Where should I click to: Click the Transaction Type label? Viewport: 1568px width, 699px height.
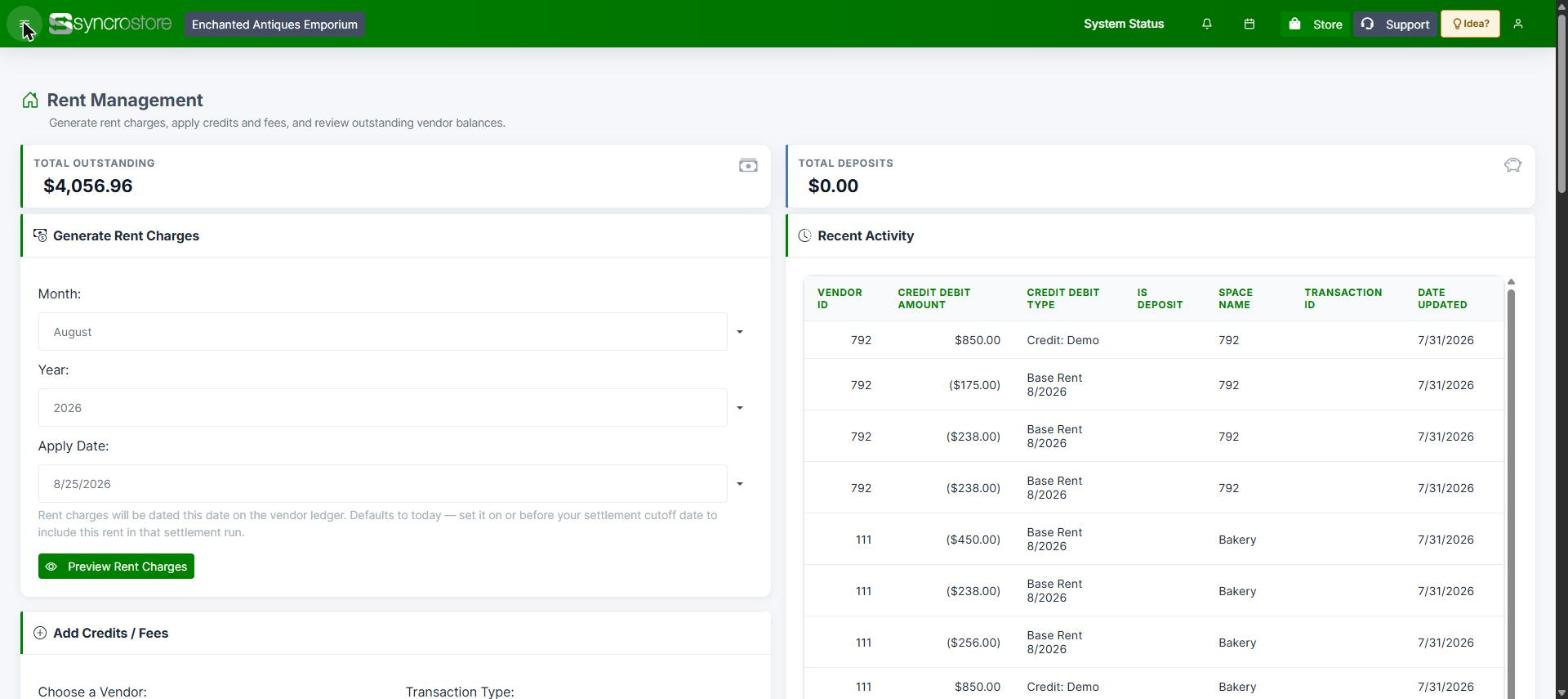(459, 691)
